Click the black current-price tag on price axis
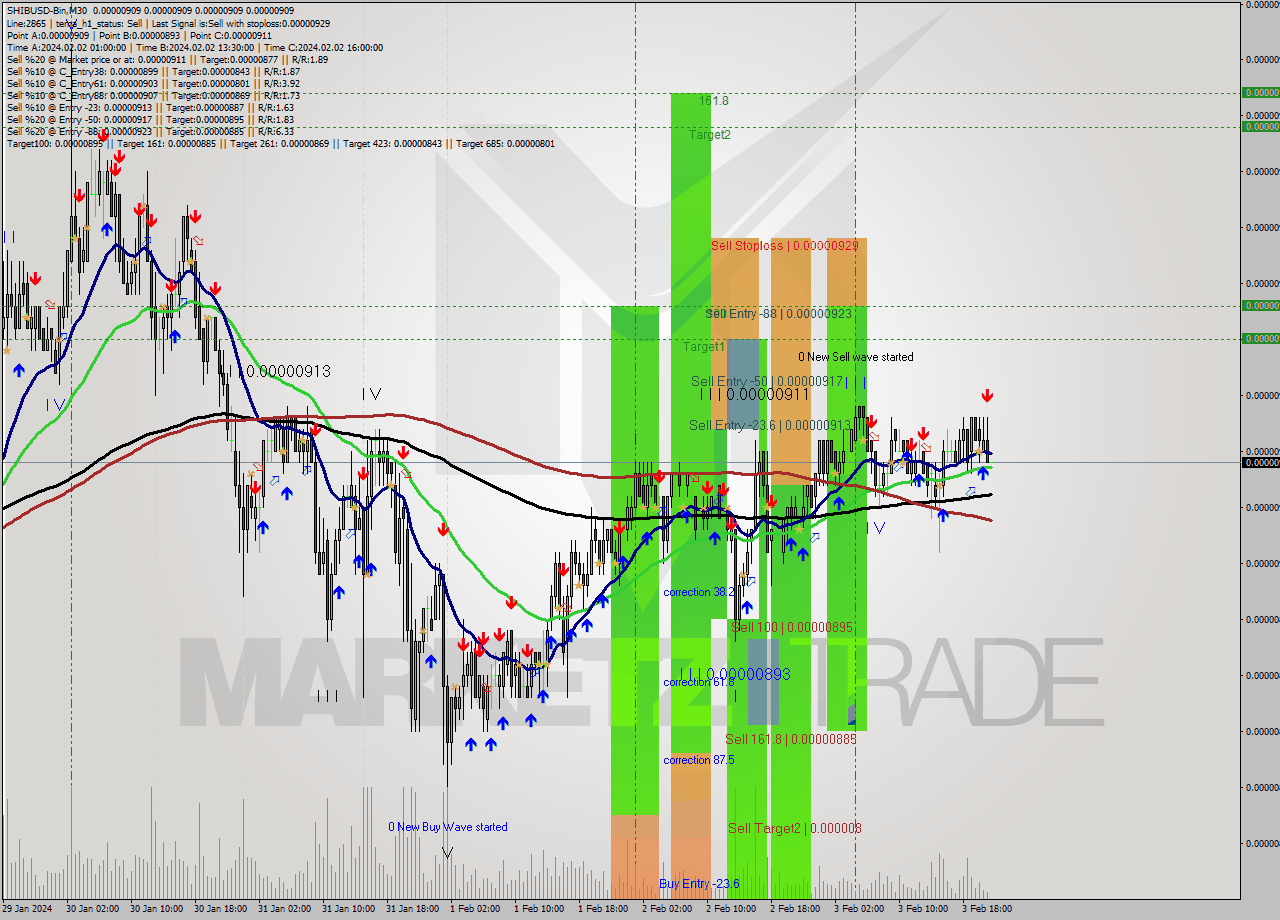This screenshot has width=1280, height=920. (1261, 462)
